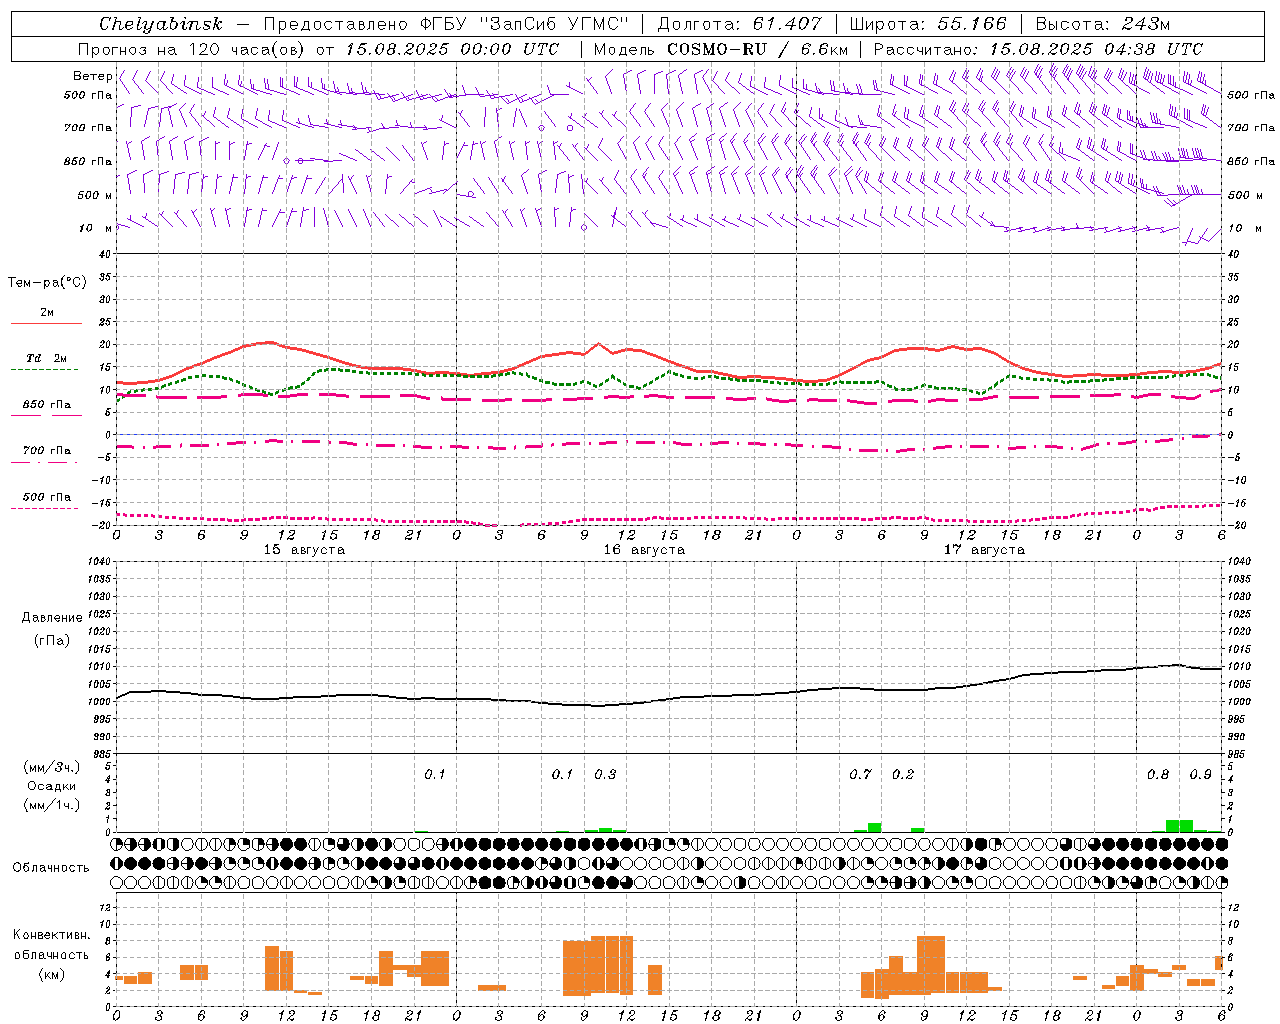Image resolution: width=1280 pixels, height=1024 pixels.
Task: Select the 500 м wind level label on the left
Action: pos(95,195)
